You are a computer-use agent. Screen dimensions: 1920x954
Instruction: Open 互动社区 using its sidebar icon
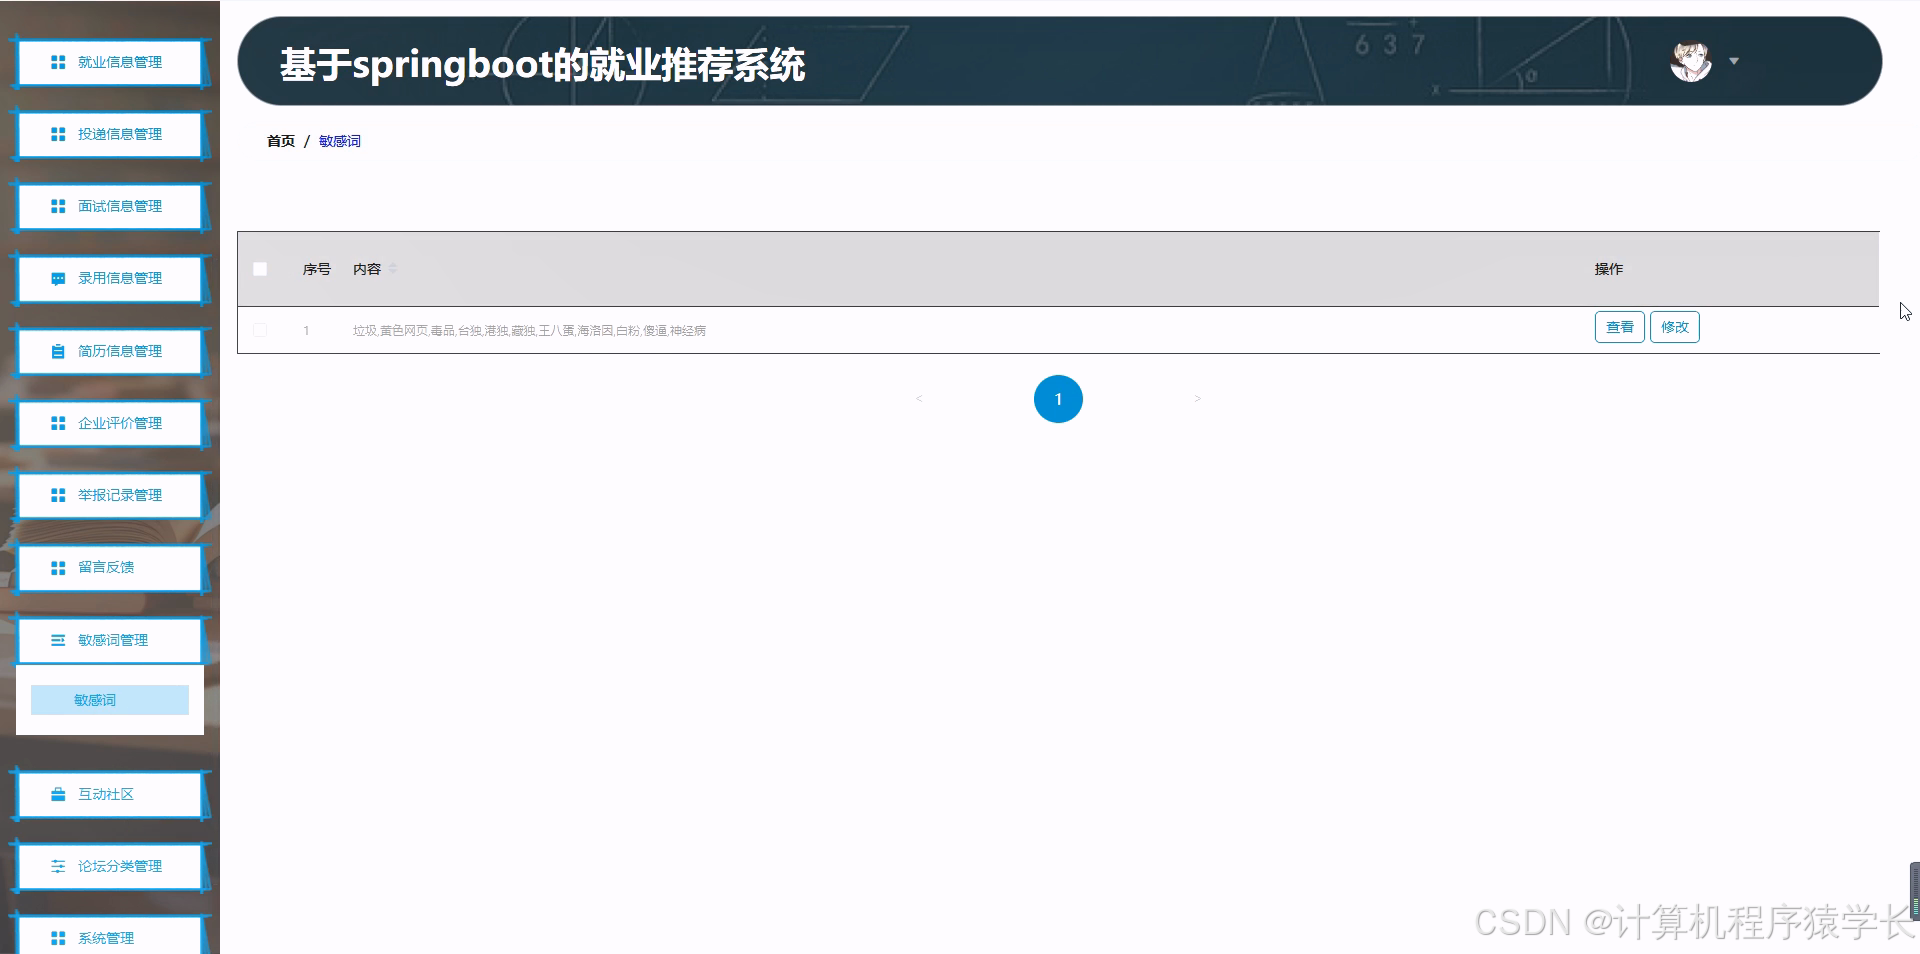tap(57, 794)
